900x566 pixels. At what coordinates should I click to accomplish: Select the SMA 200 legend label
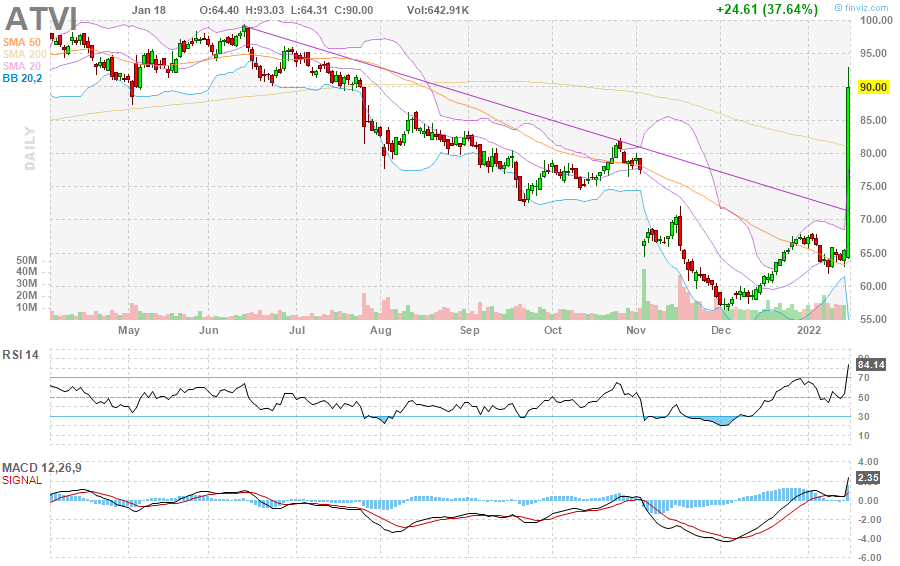[x=25, y=55]
